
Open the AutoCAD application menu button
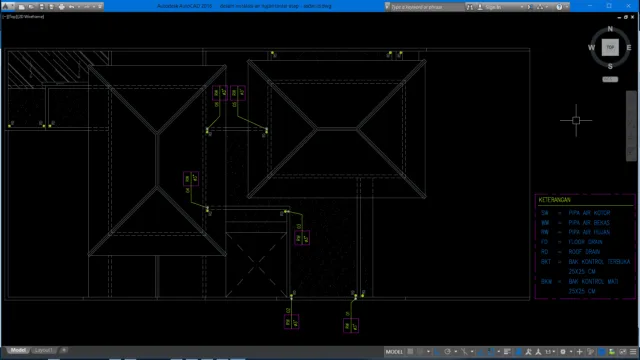(6, 7)
